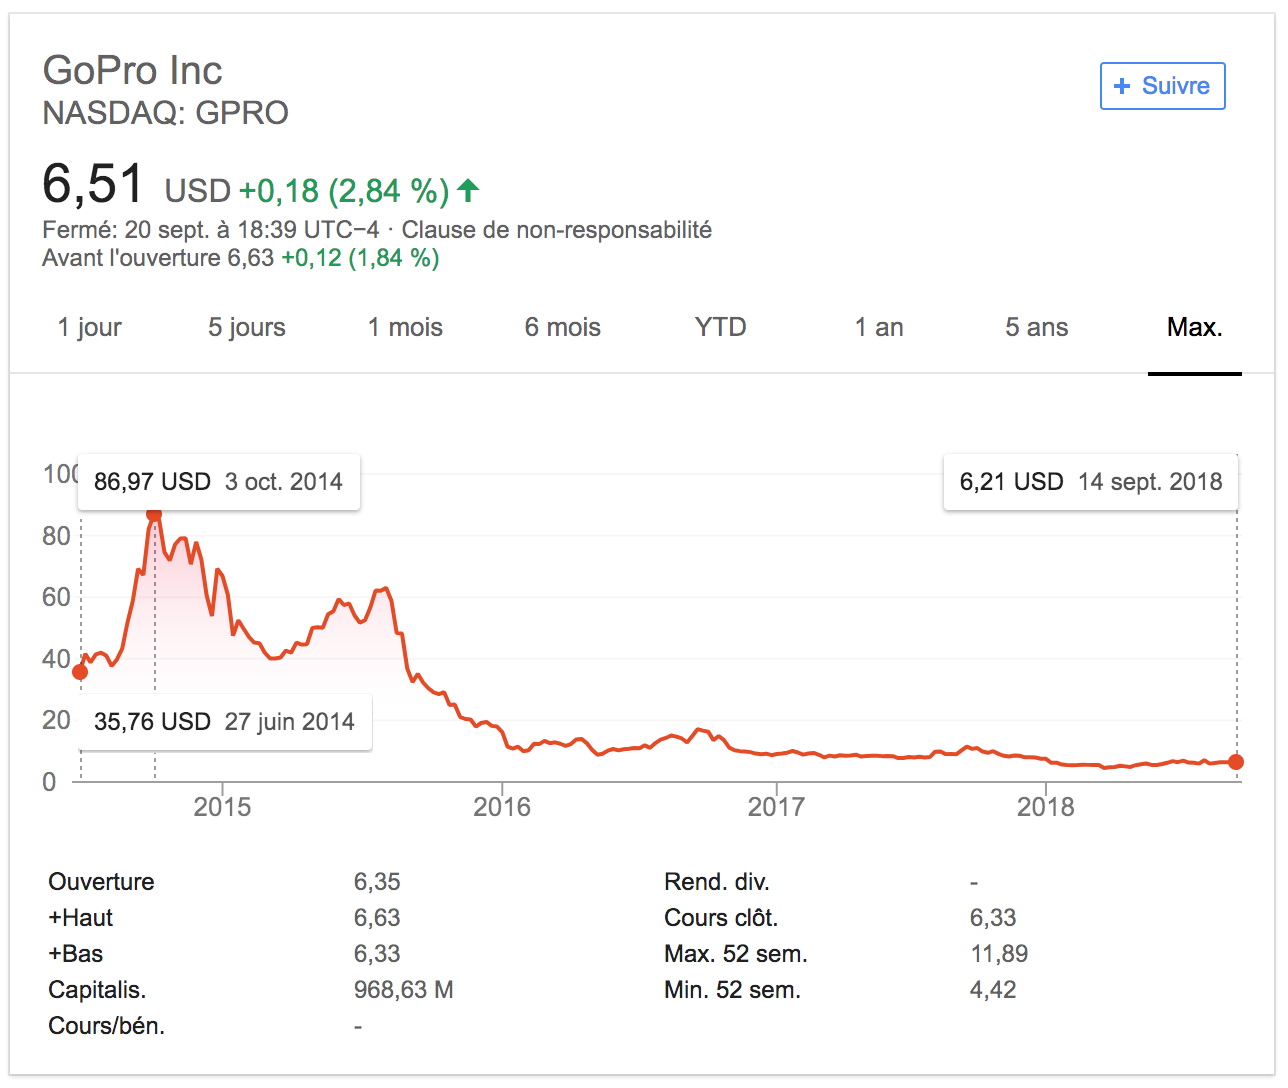This screenshot has height=1088, width=1288.
Task: Click the 2016 axis label
Action: 502,807
